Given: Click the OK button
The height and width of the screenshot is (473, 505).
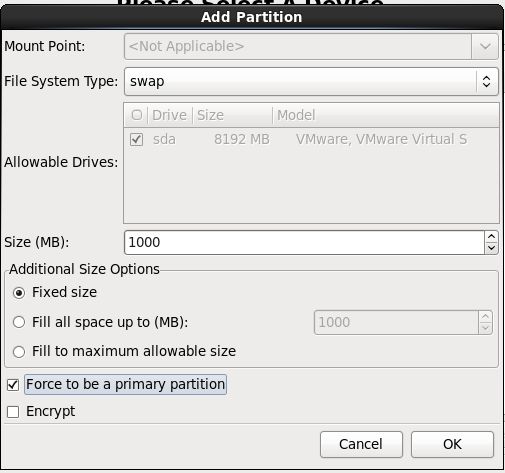Looking at the screenshot, I should [x=452, y=444].
